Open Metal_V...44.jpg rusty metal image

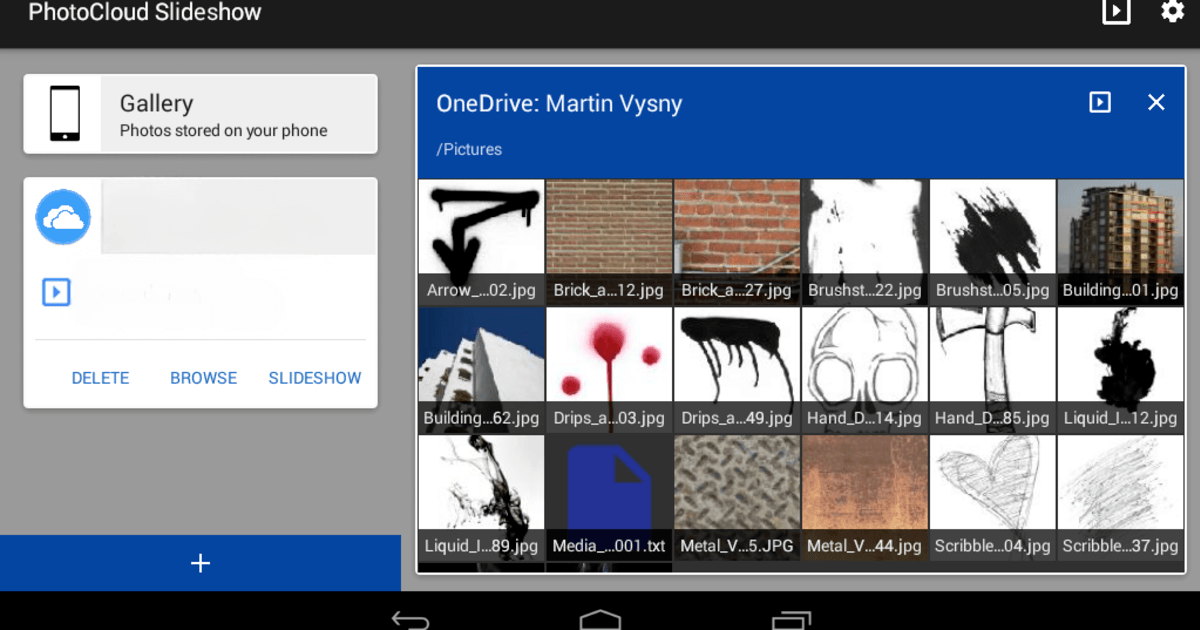(865, 498)
